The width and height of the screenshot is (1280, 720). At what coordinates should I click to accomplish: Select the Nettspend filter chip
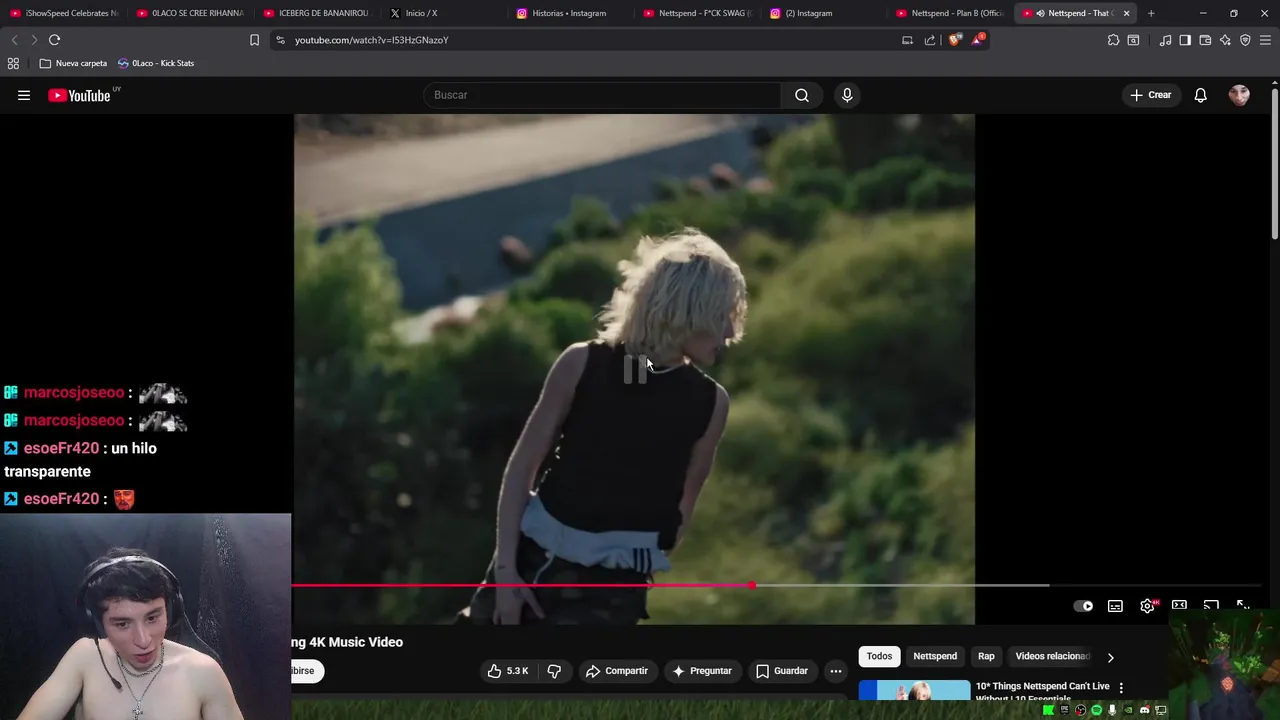pos(935,656)
